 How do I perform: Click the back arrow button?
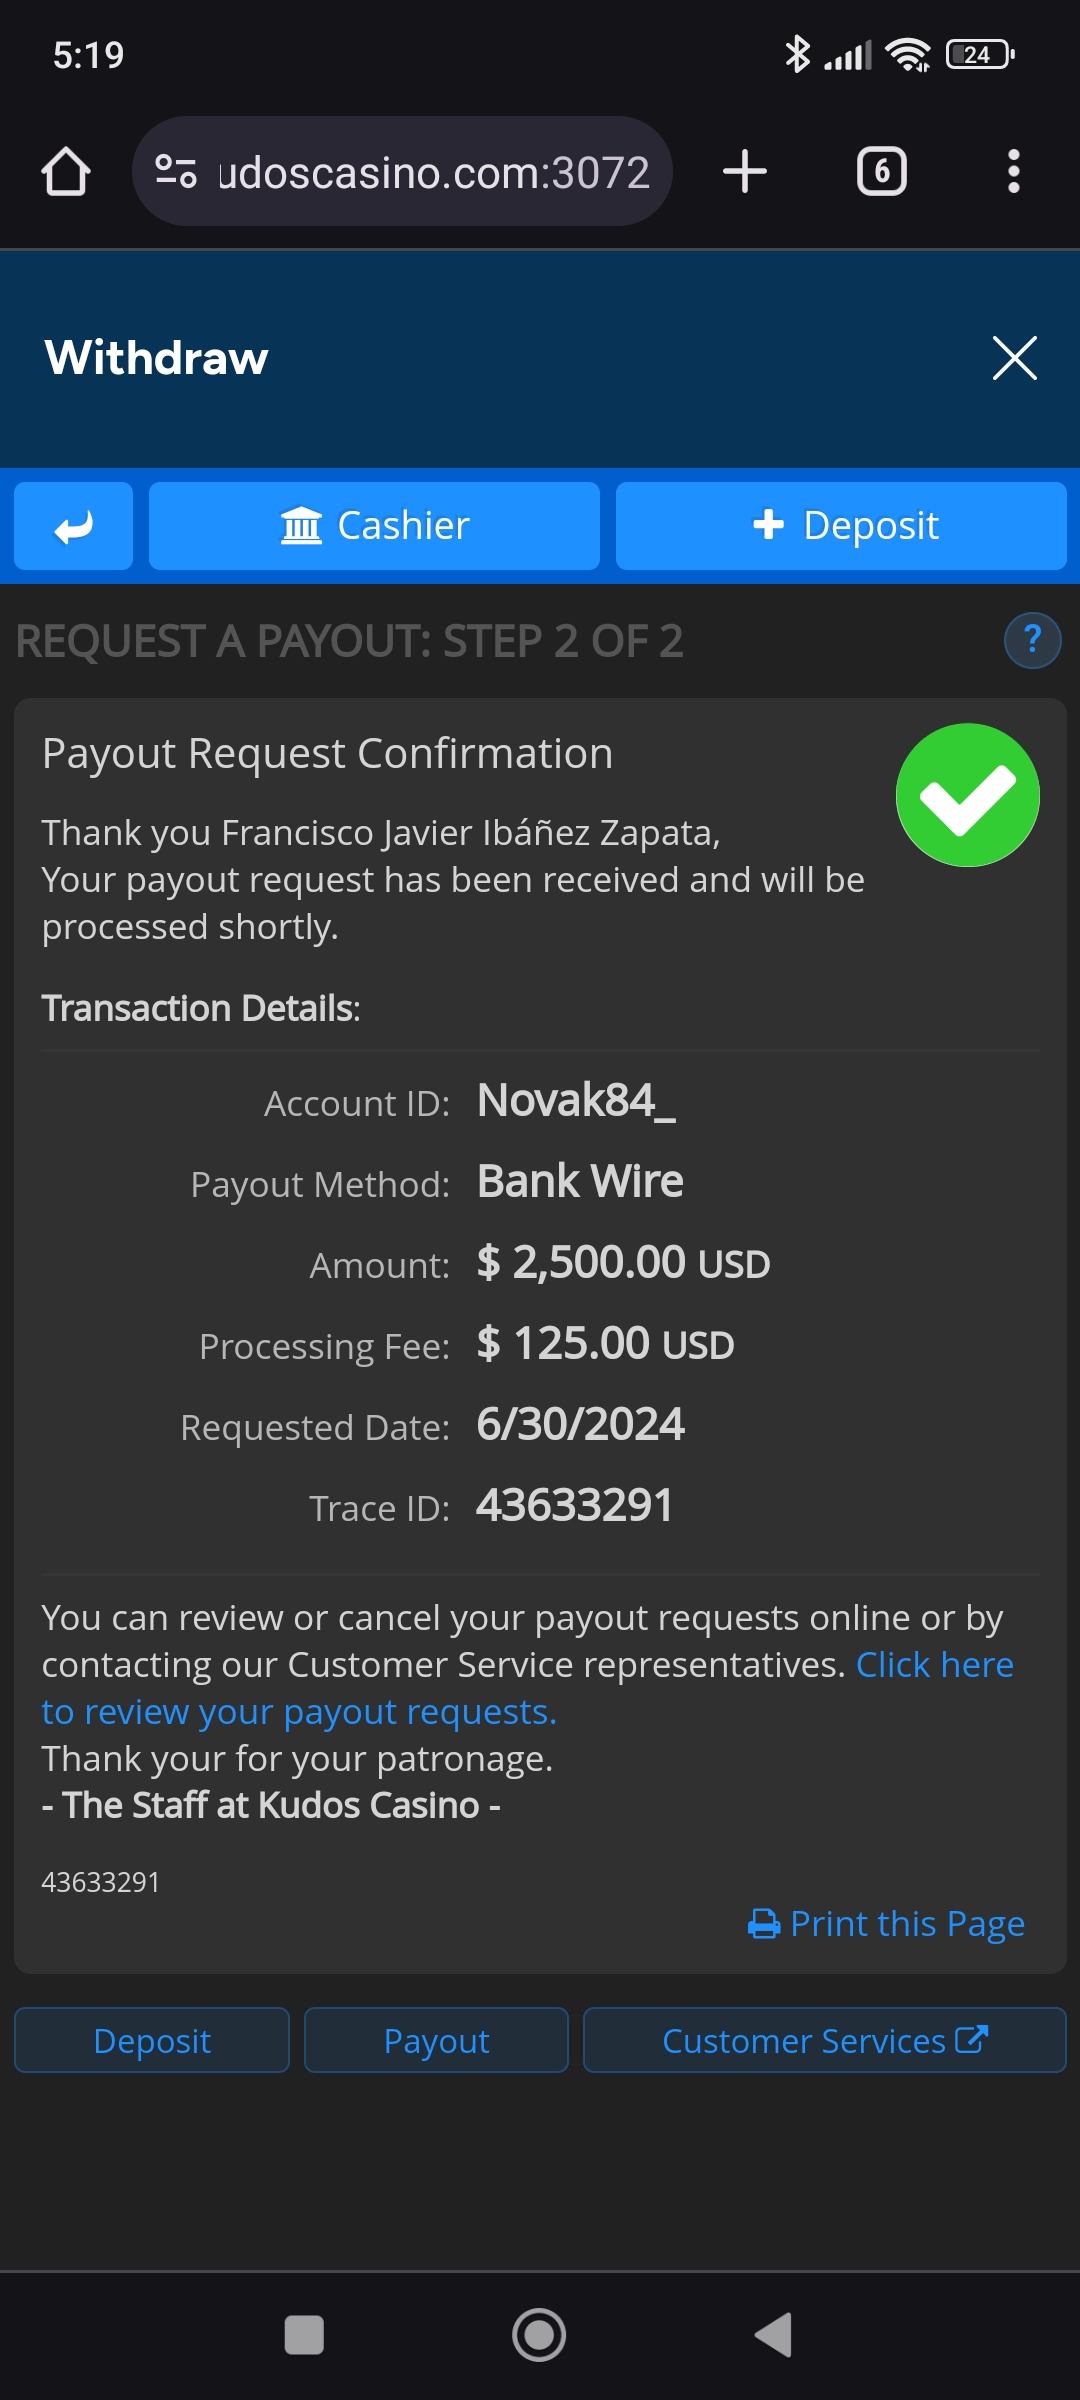(x=73, y=526)
